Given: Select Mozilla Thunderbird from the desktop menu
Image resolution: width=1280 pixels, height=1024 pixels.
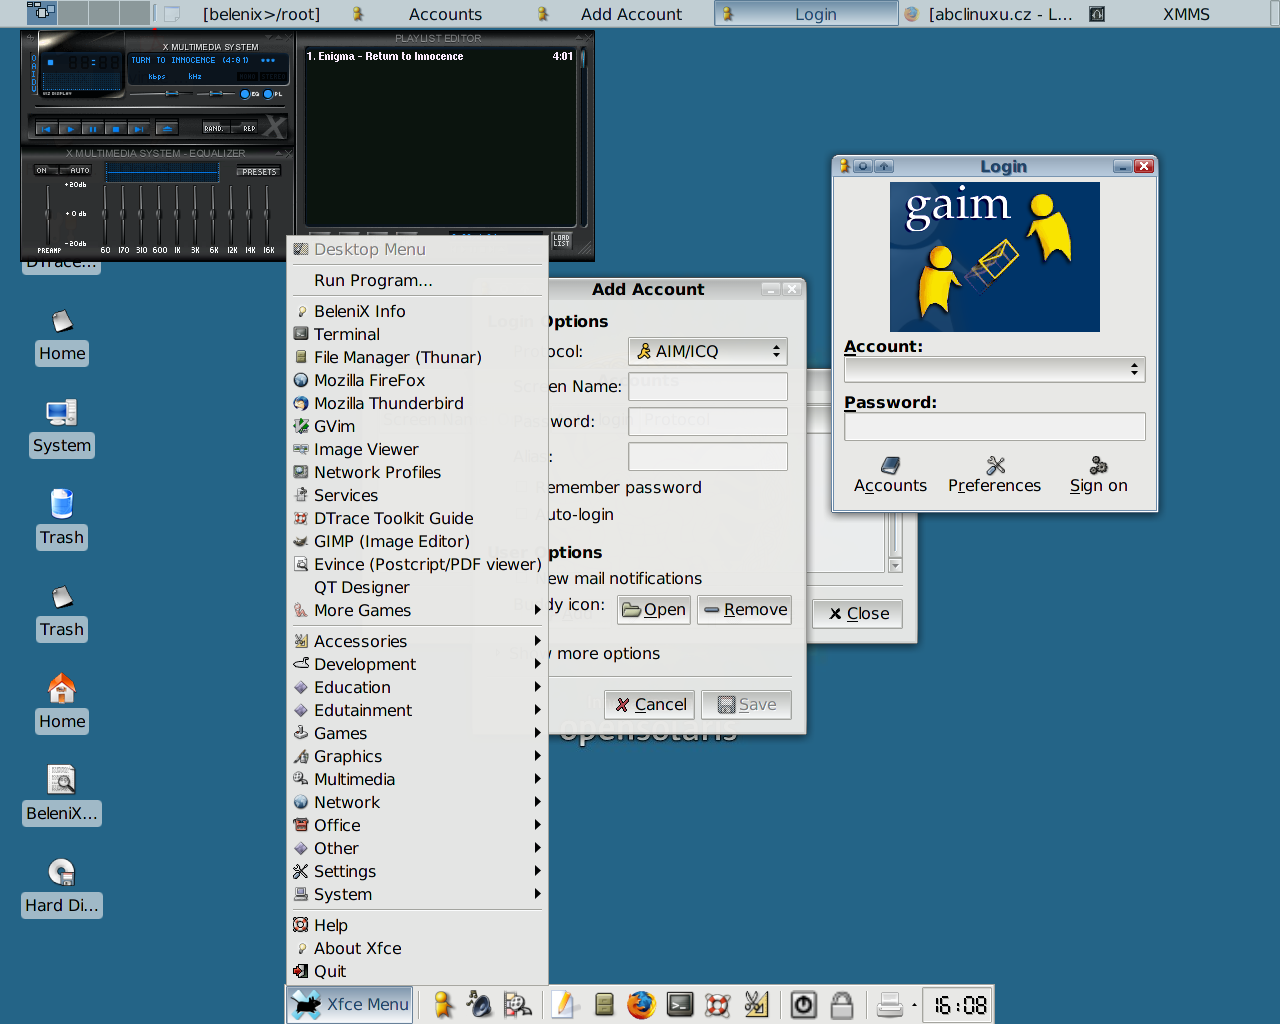Looking at the screenshot, I should pos(388,403).
